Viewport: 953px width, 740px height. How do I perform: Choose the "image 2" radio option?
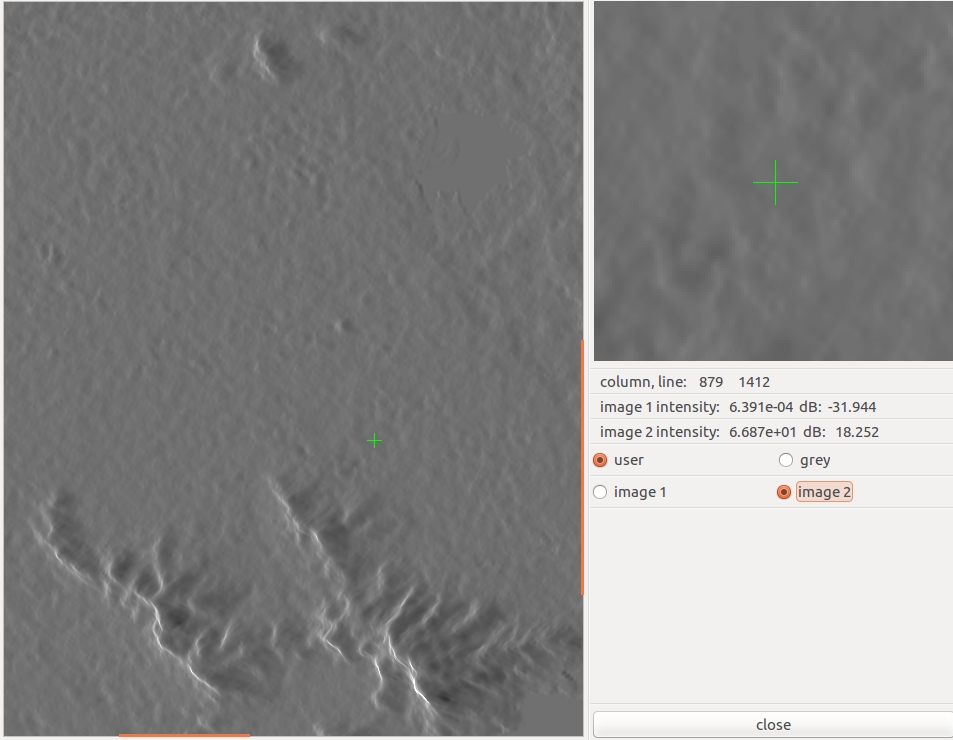click(x=784, y=492)
